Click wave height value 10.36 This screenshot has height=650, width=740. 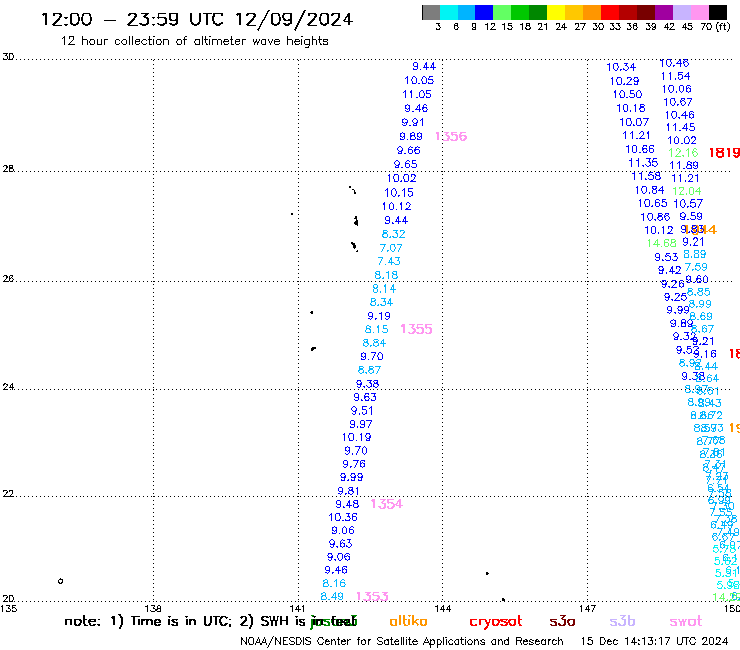343,517
